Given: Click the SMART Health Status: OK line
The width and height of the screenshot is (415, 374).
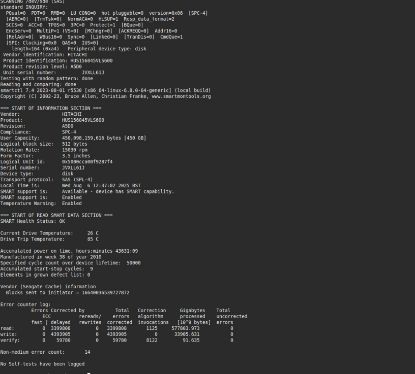Looking at the screenshot, I should [x=33, y=221].
